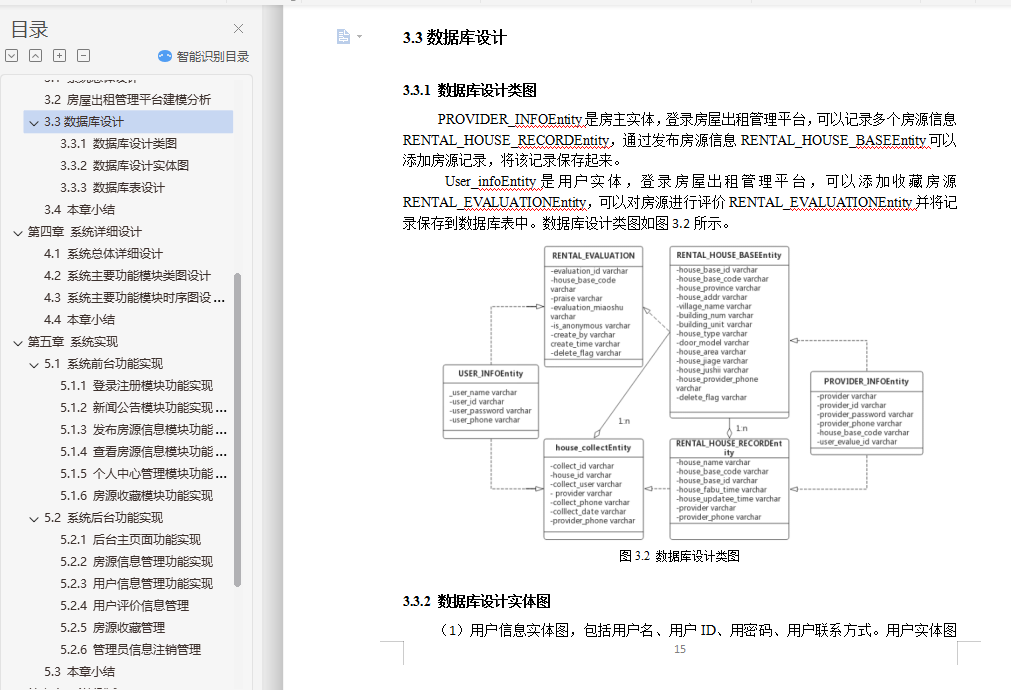Go to 5.1.4 查看房源信息模块功能

coord(143,451)
